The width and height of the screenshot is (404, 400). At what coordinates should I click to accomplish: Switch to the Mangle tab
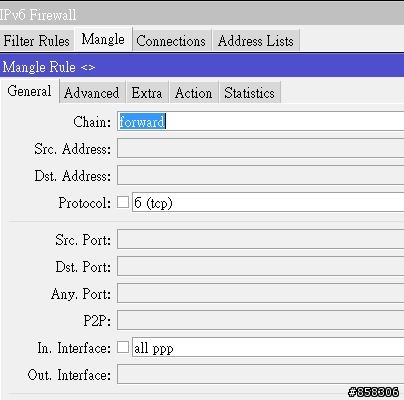tap(103, 39)
